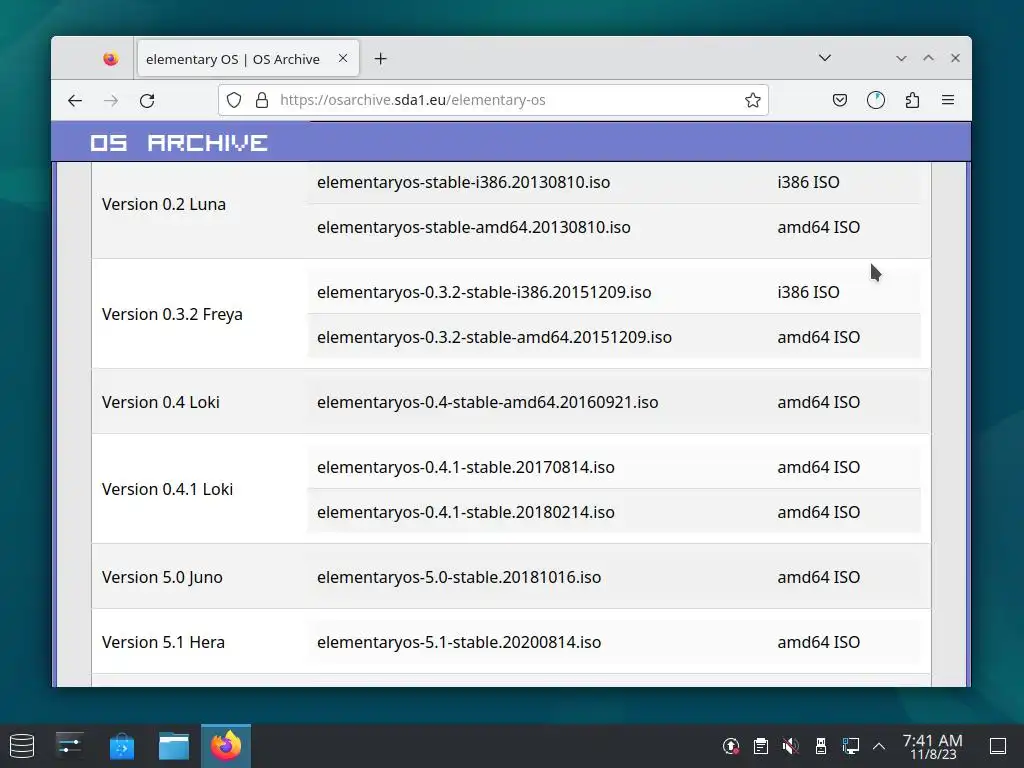The width and height of the screenshot is (1024, 768).
Task: Open the Save to Pocket icon
Action: click(x=840, y=100)
